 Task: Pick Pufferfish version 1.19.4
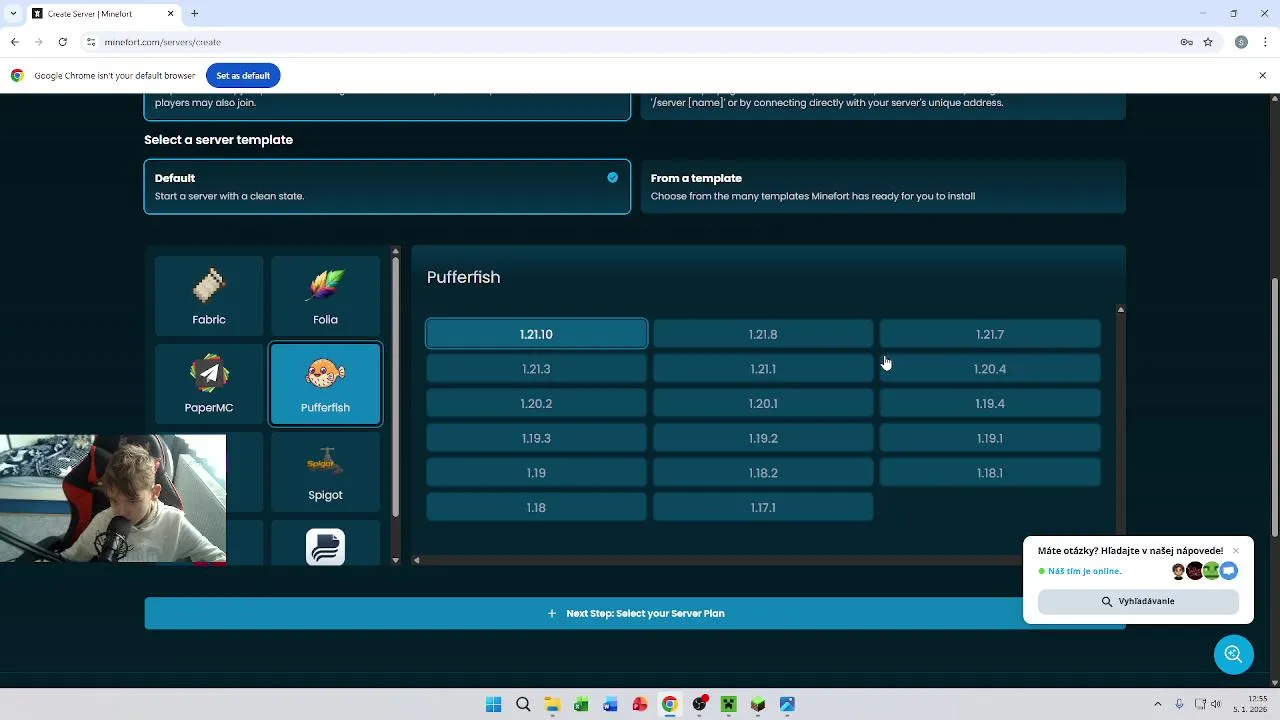[x=990, y=404]
